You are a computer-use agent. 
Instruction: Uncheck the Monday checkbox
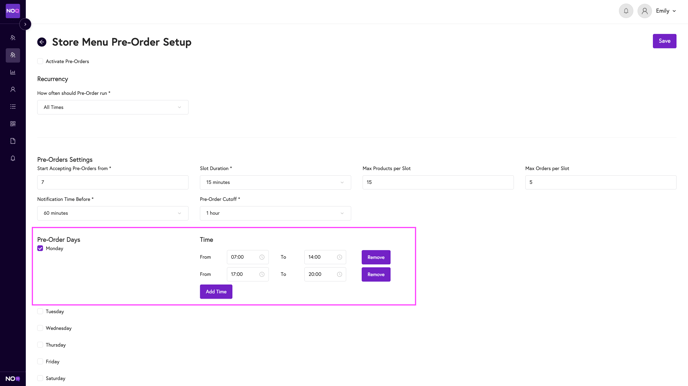click(x=40, y=248)
